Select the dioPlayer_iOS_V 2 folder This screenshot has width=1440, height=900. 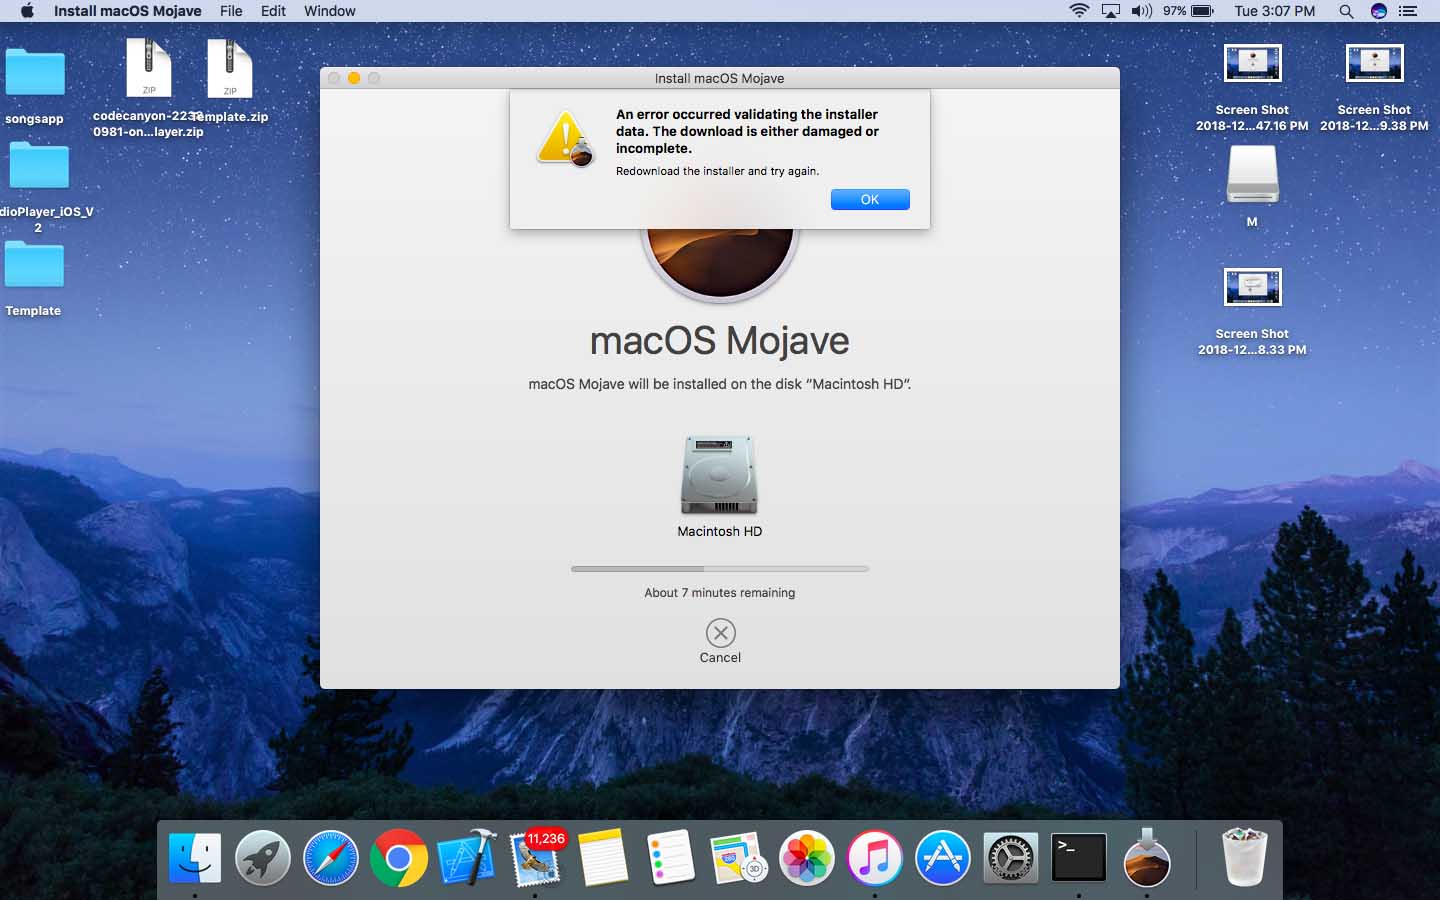click(x=39, y=166)
